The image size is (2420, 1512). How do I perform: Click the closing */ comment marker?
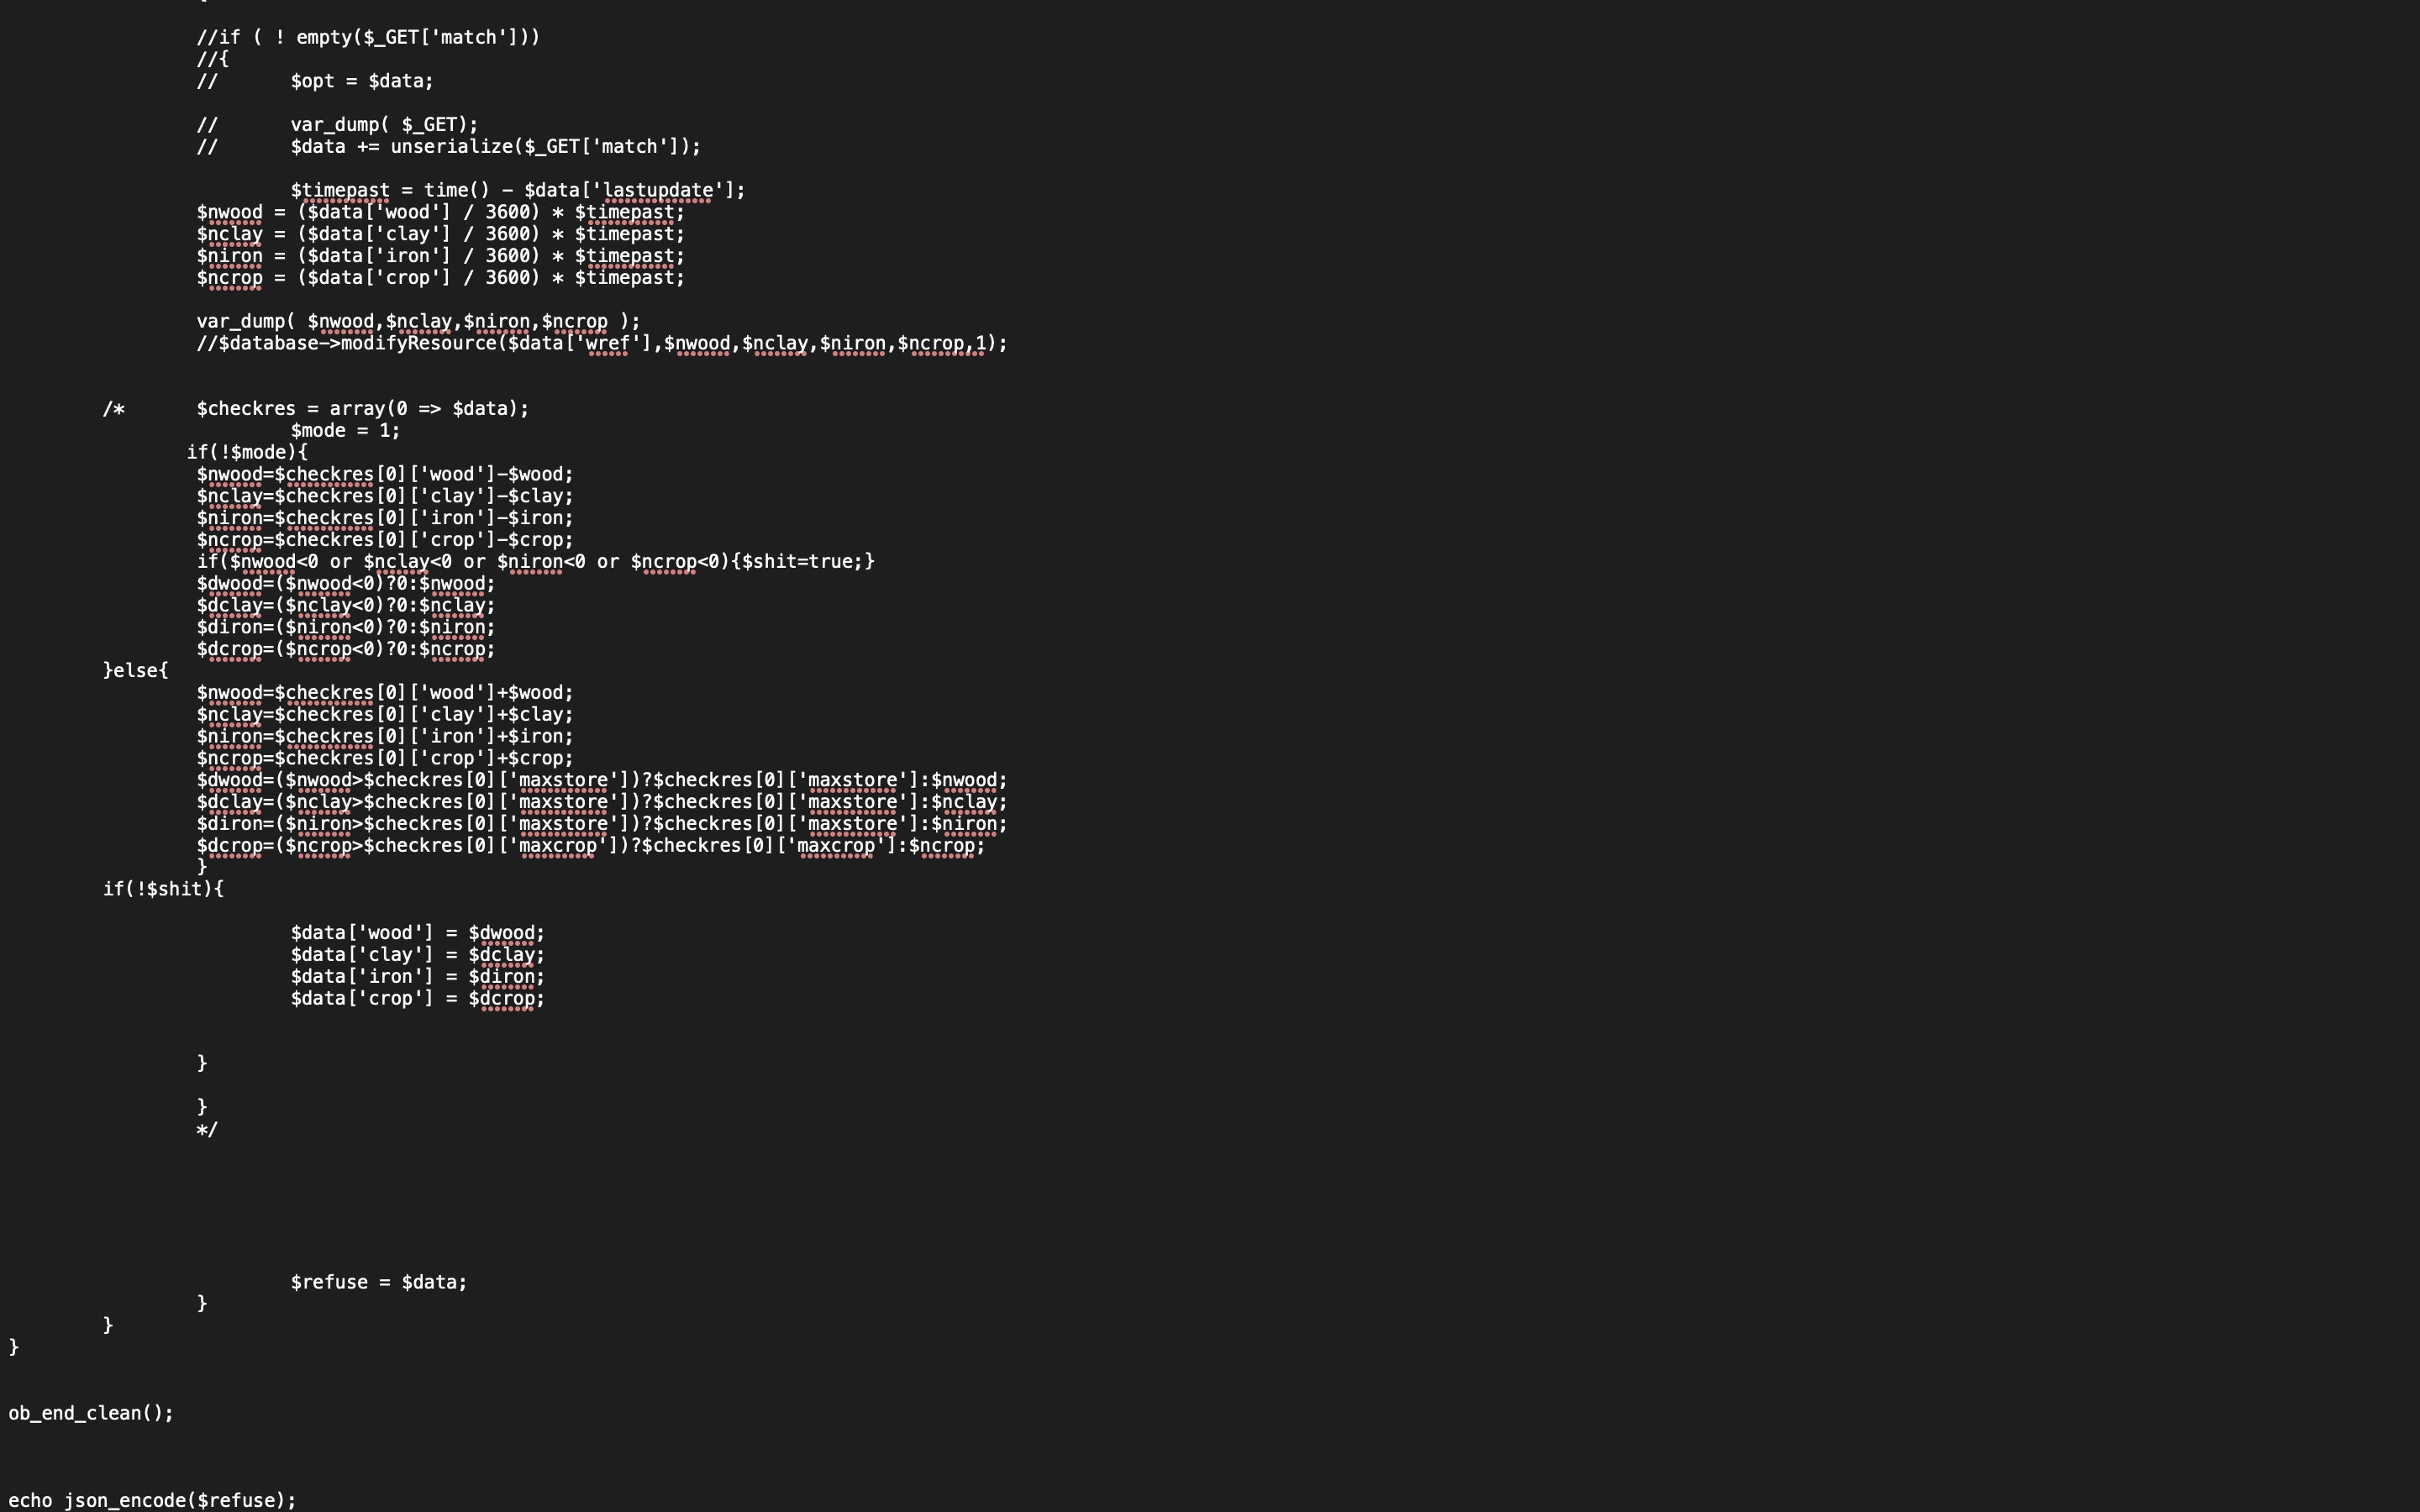point(206,1129)
